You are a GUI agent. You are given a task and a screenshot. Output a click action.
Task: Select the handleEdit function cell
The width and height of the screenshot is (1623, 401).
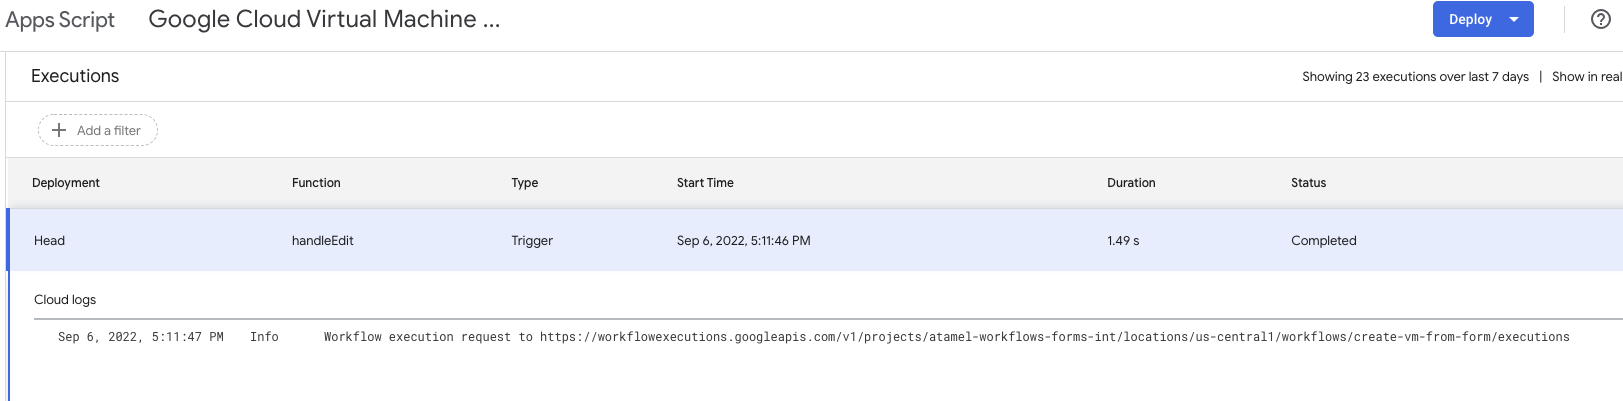click(322, 241)
